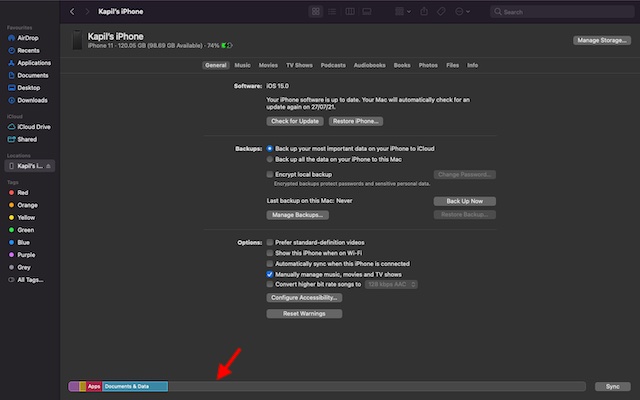Viewport: 640px width, 400px height.
Task: Enable Prefer standard-definition videos
Action: click(x=270, y=242)
